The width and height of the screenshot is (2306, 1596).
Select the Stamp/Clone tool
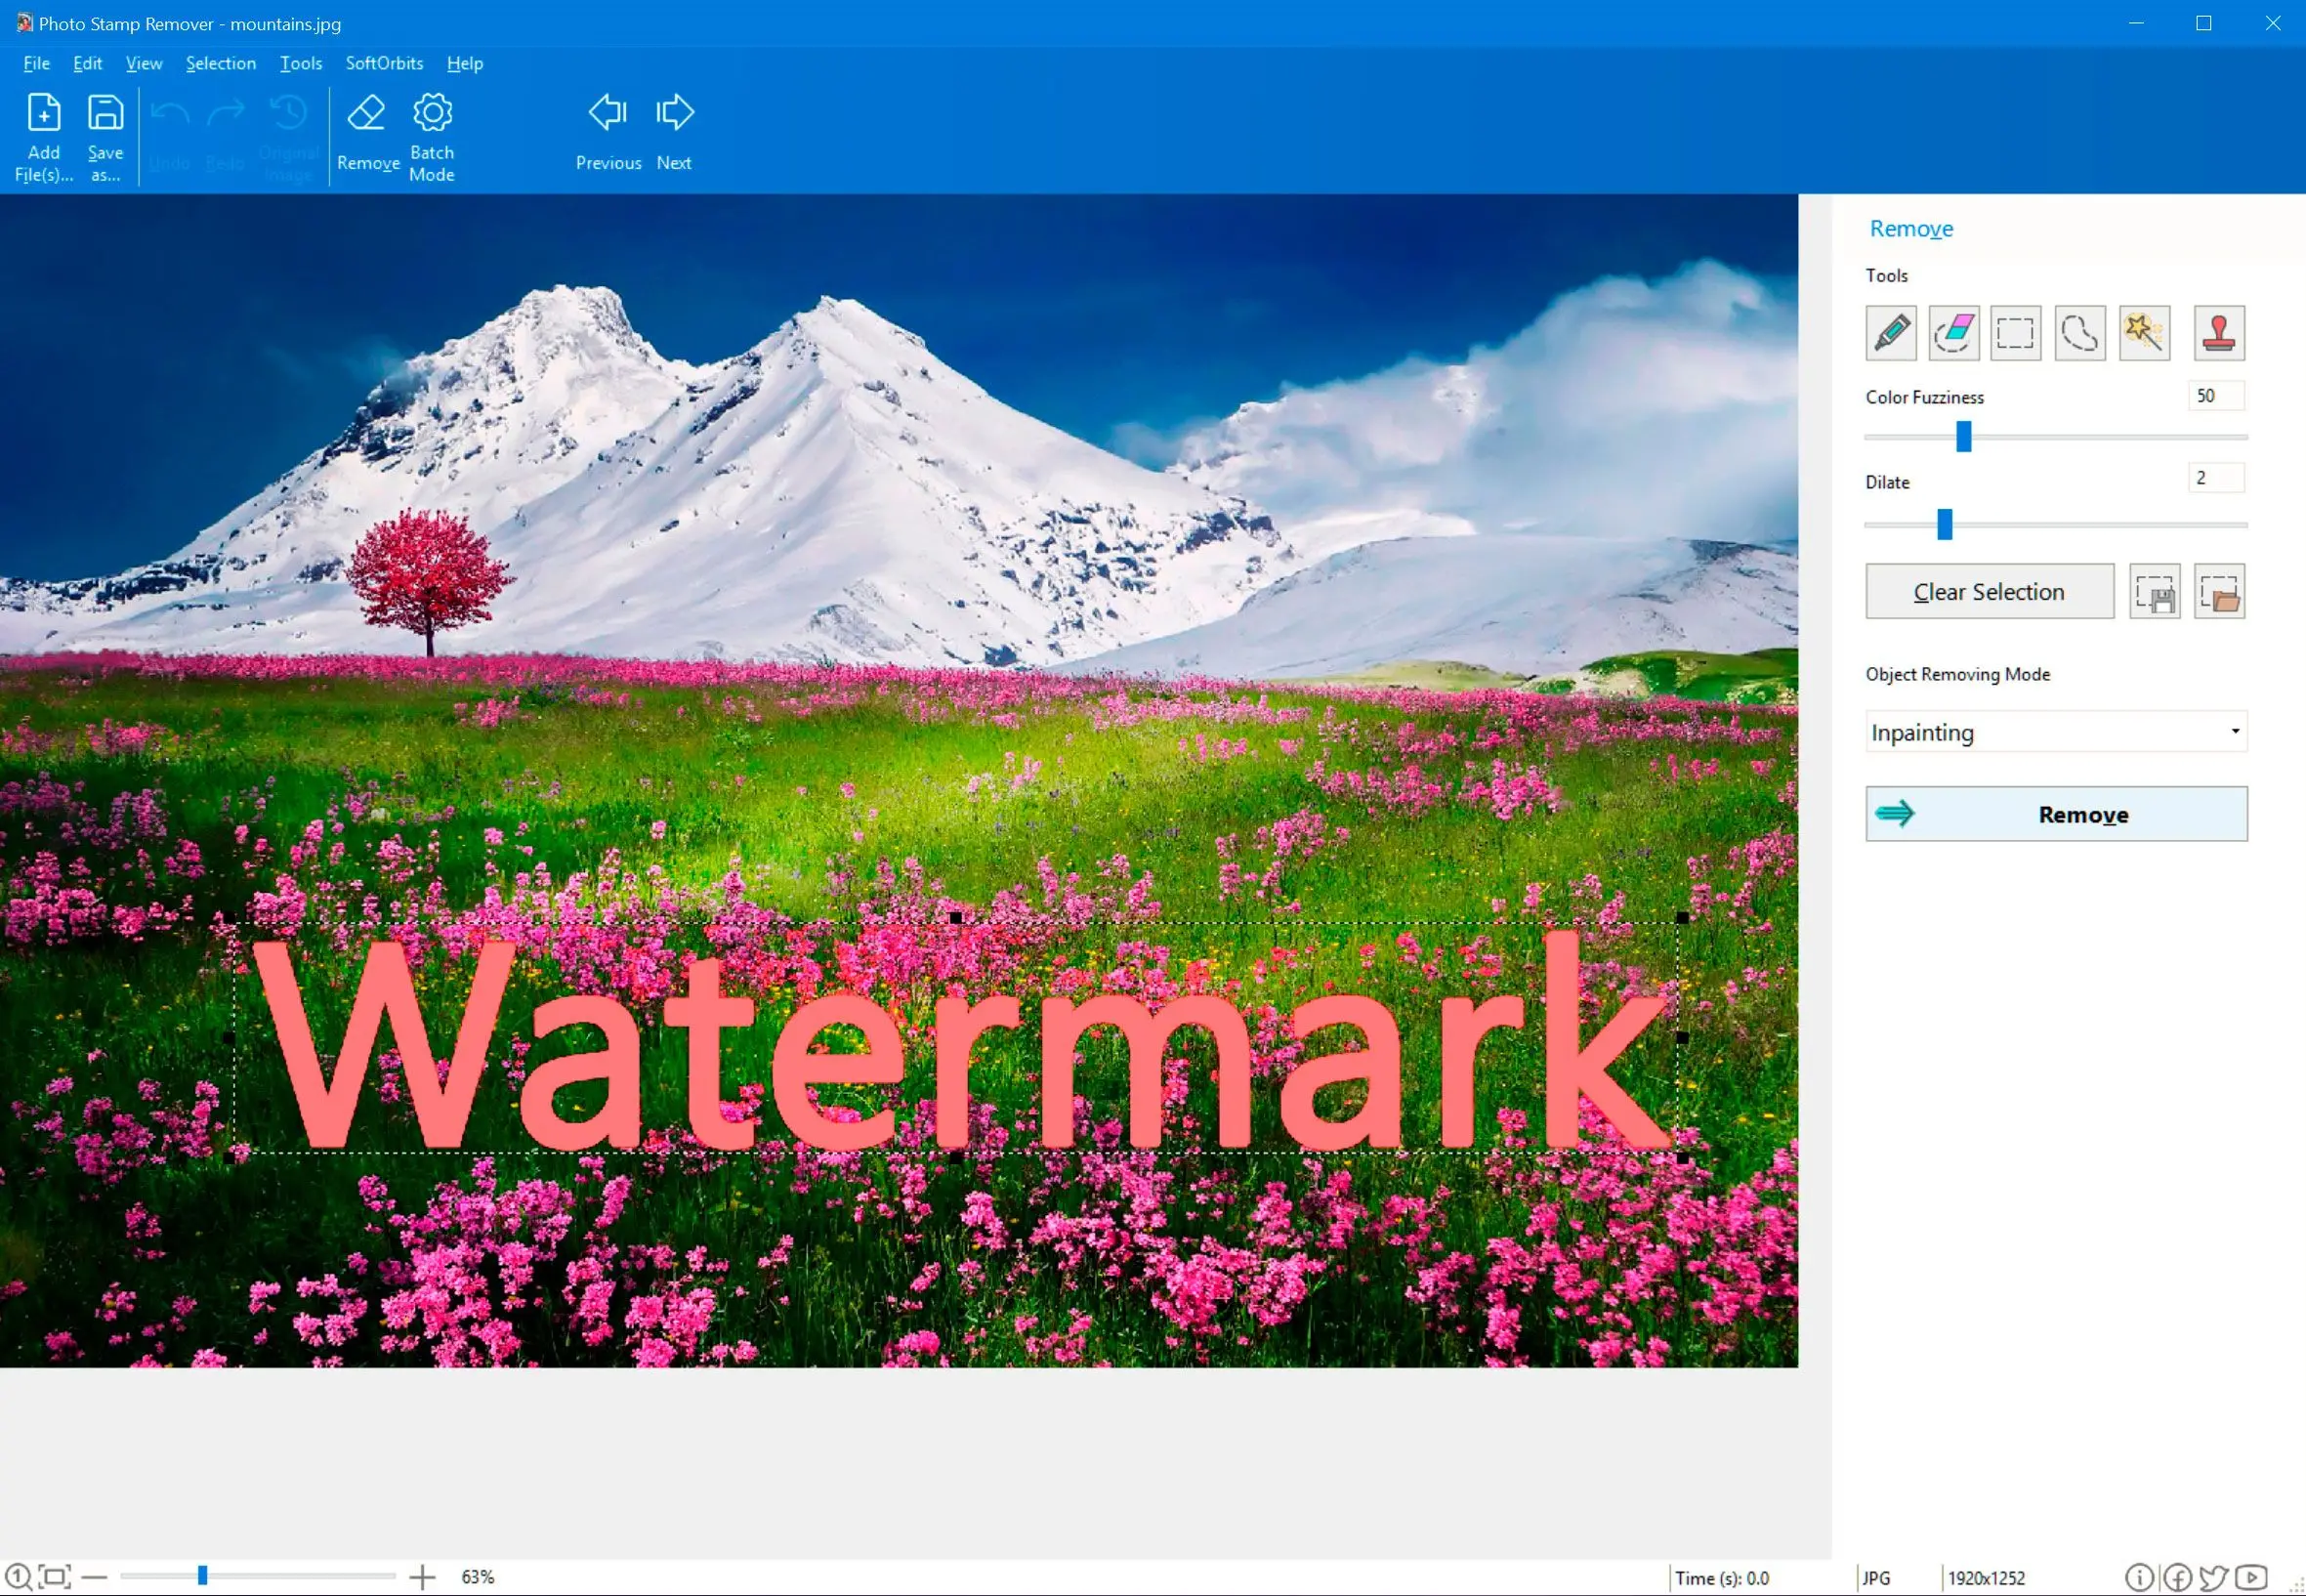(2218, 333)
